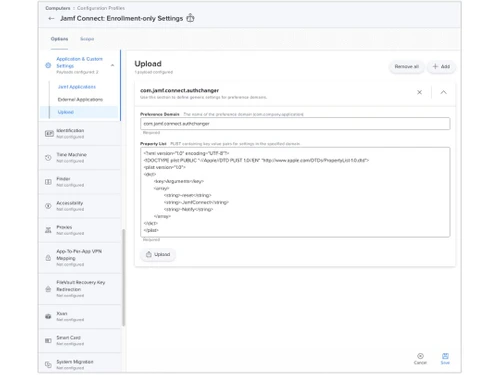Open the Xsan payload

80,316
